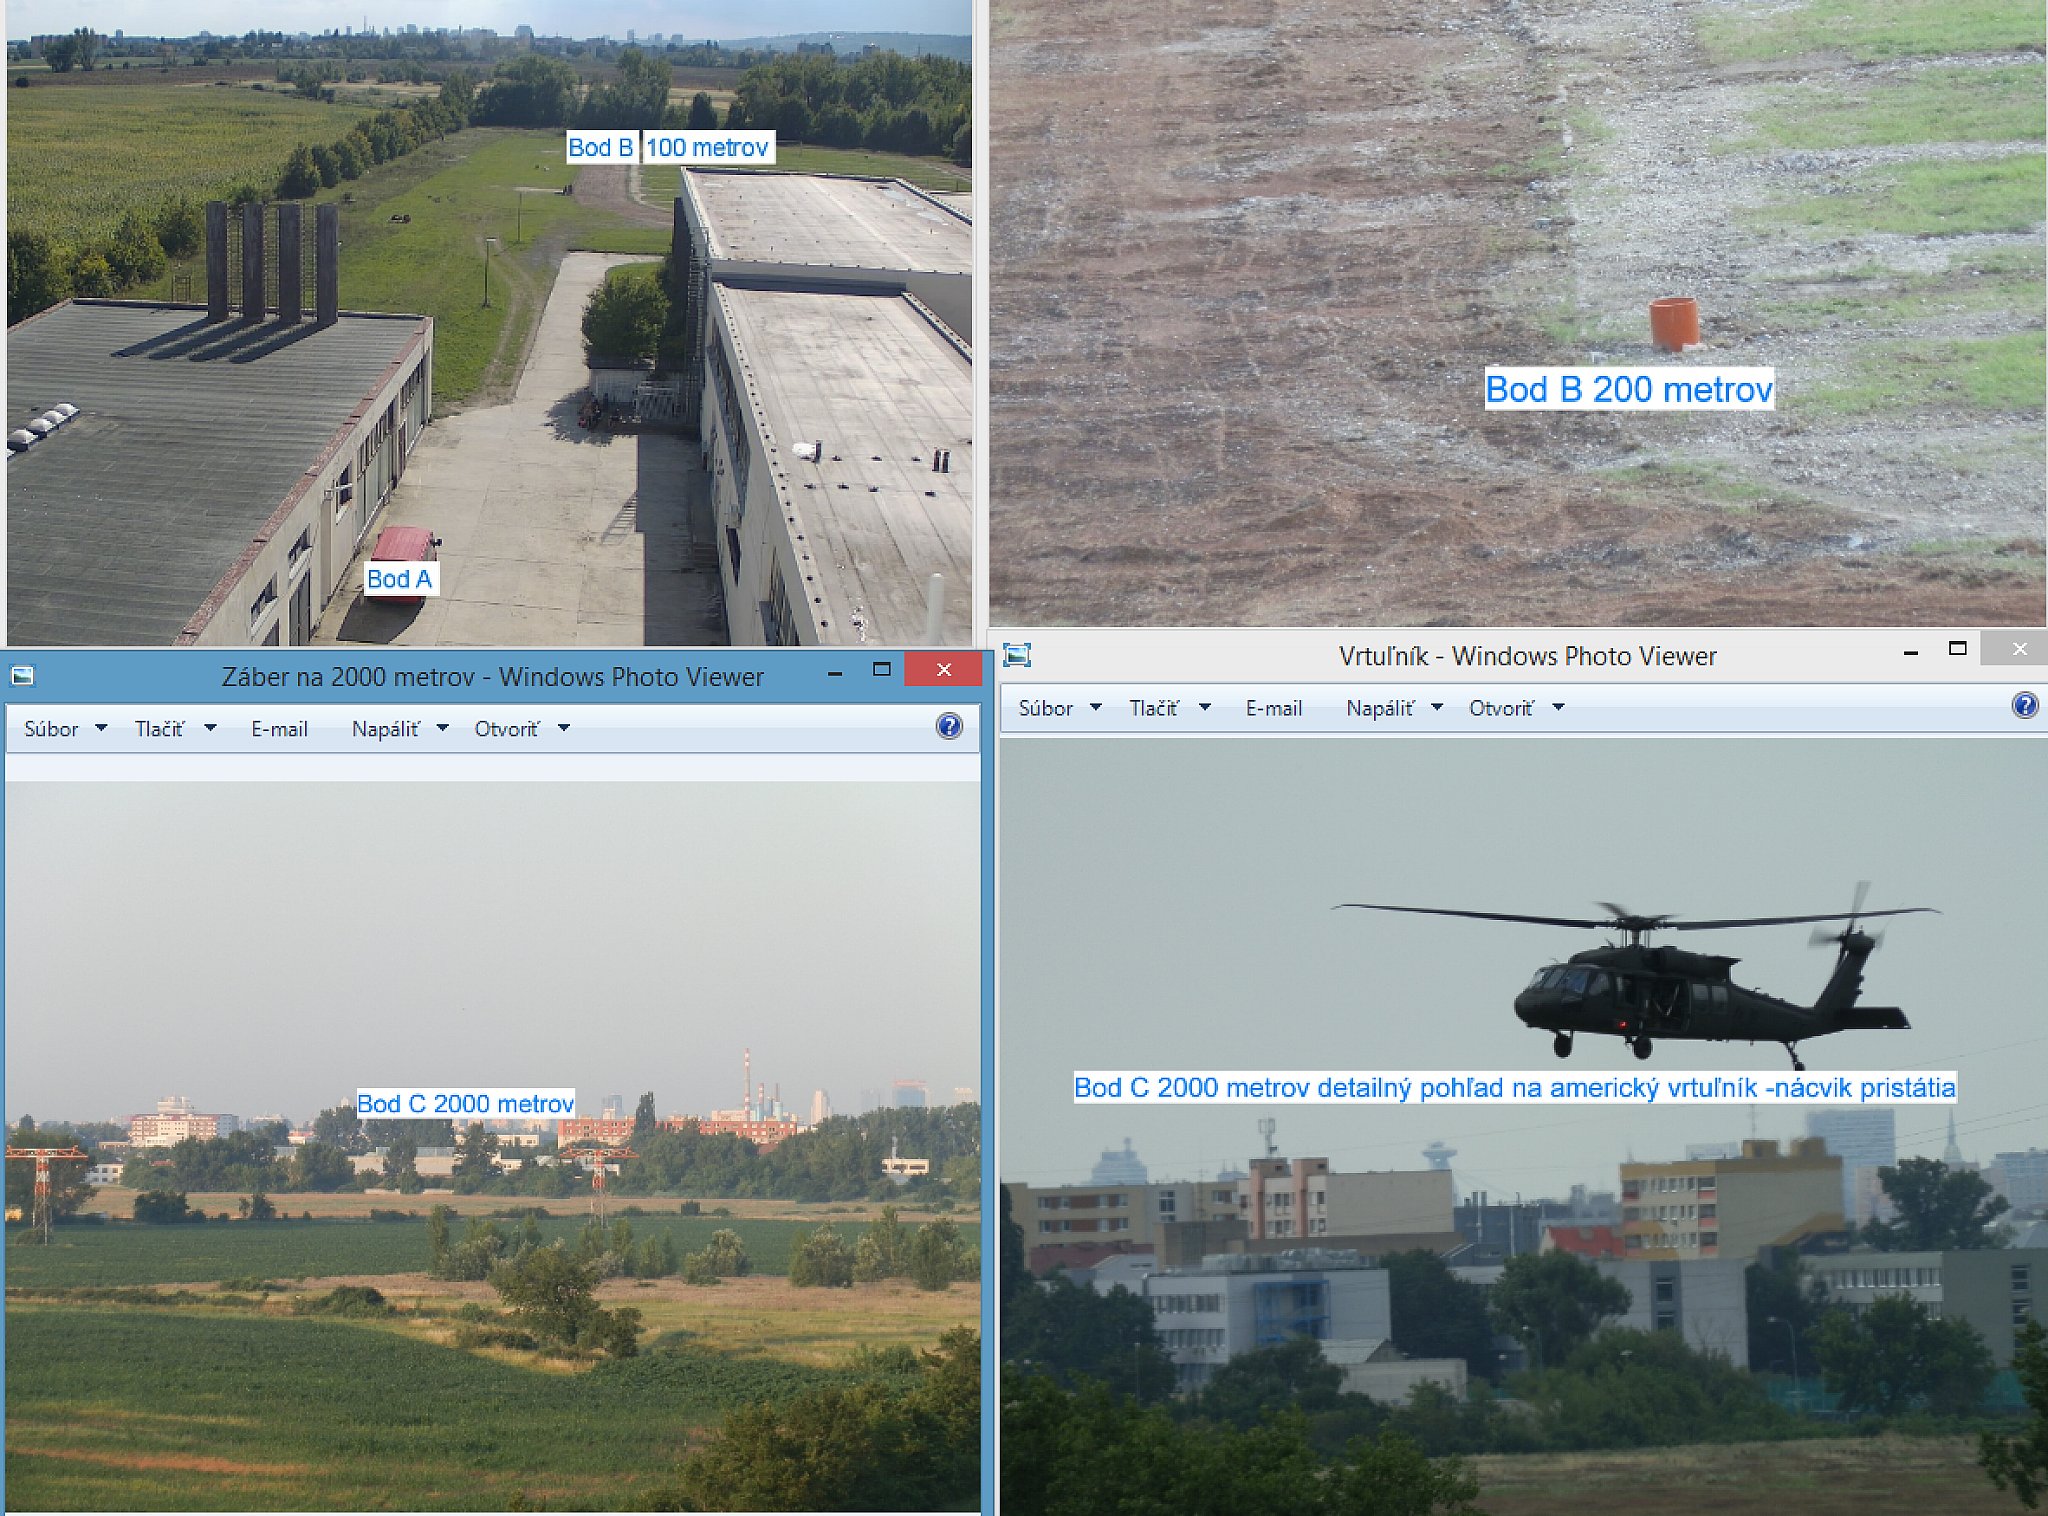Click the Vrtuľník - Windows Photo Viewer title text

tap(1527, 656)
